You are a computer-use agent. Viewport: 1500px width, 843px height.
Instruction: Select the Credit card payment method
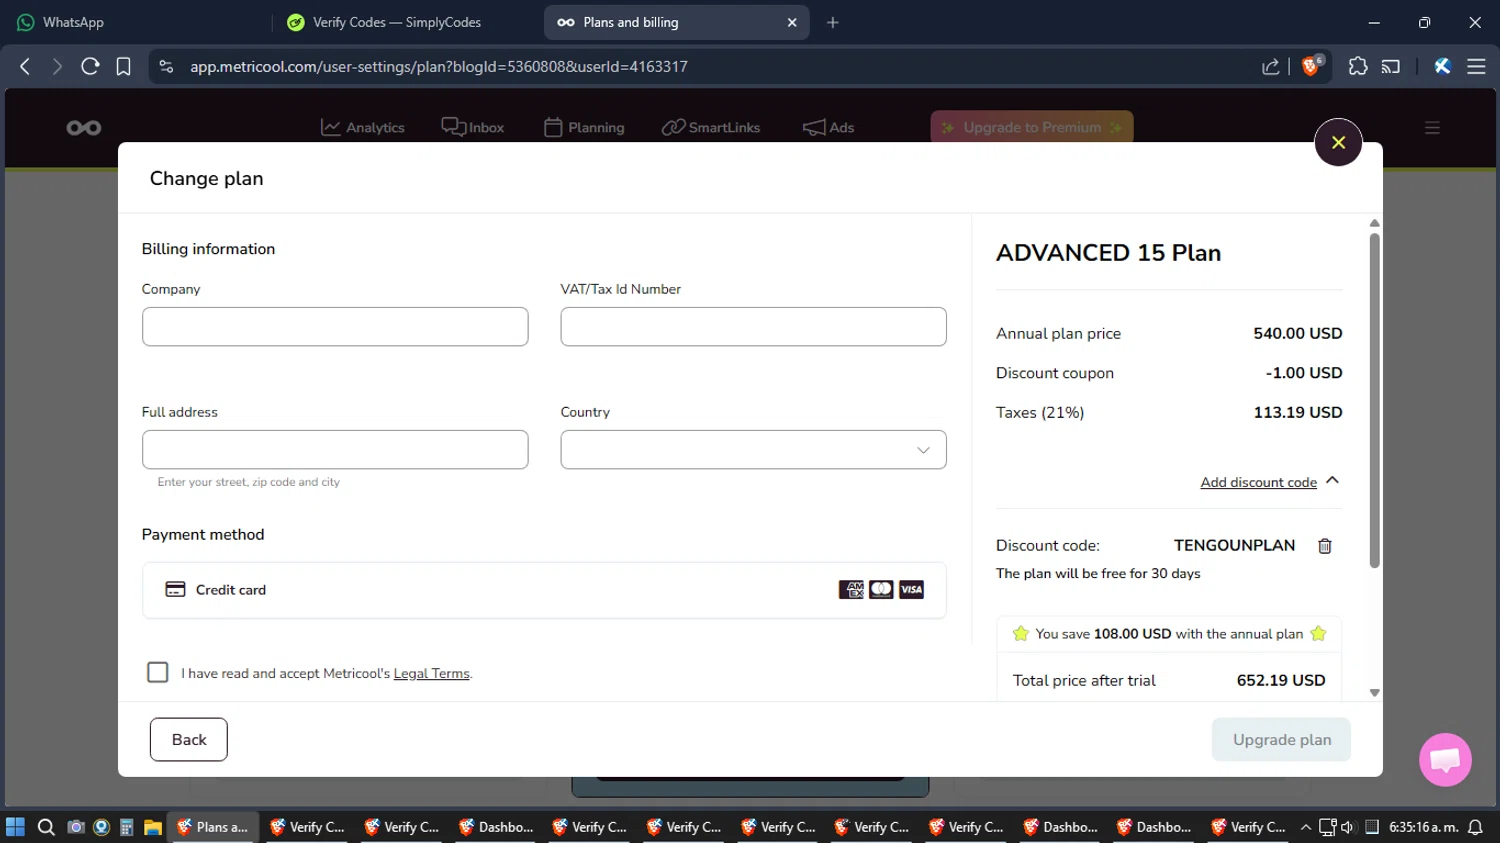coord(544,590)
